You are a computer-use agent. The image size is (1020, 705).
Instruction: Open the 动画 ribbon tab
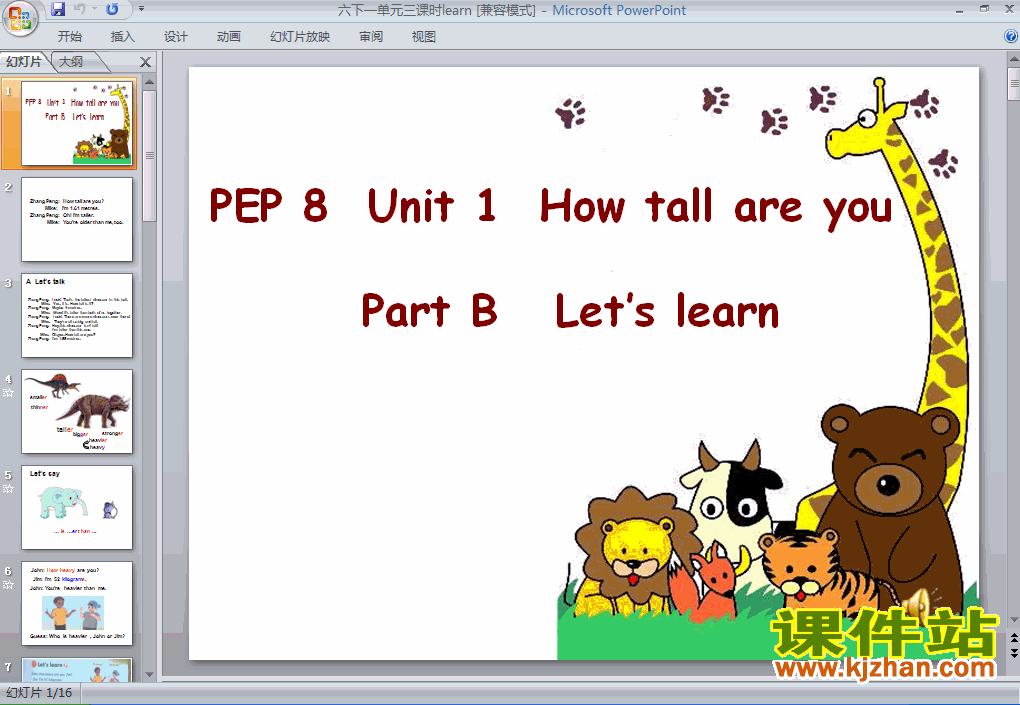click(x=229, y=36)
